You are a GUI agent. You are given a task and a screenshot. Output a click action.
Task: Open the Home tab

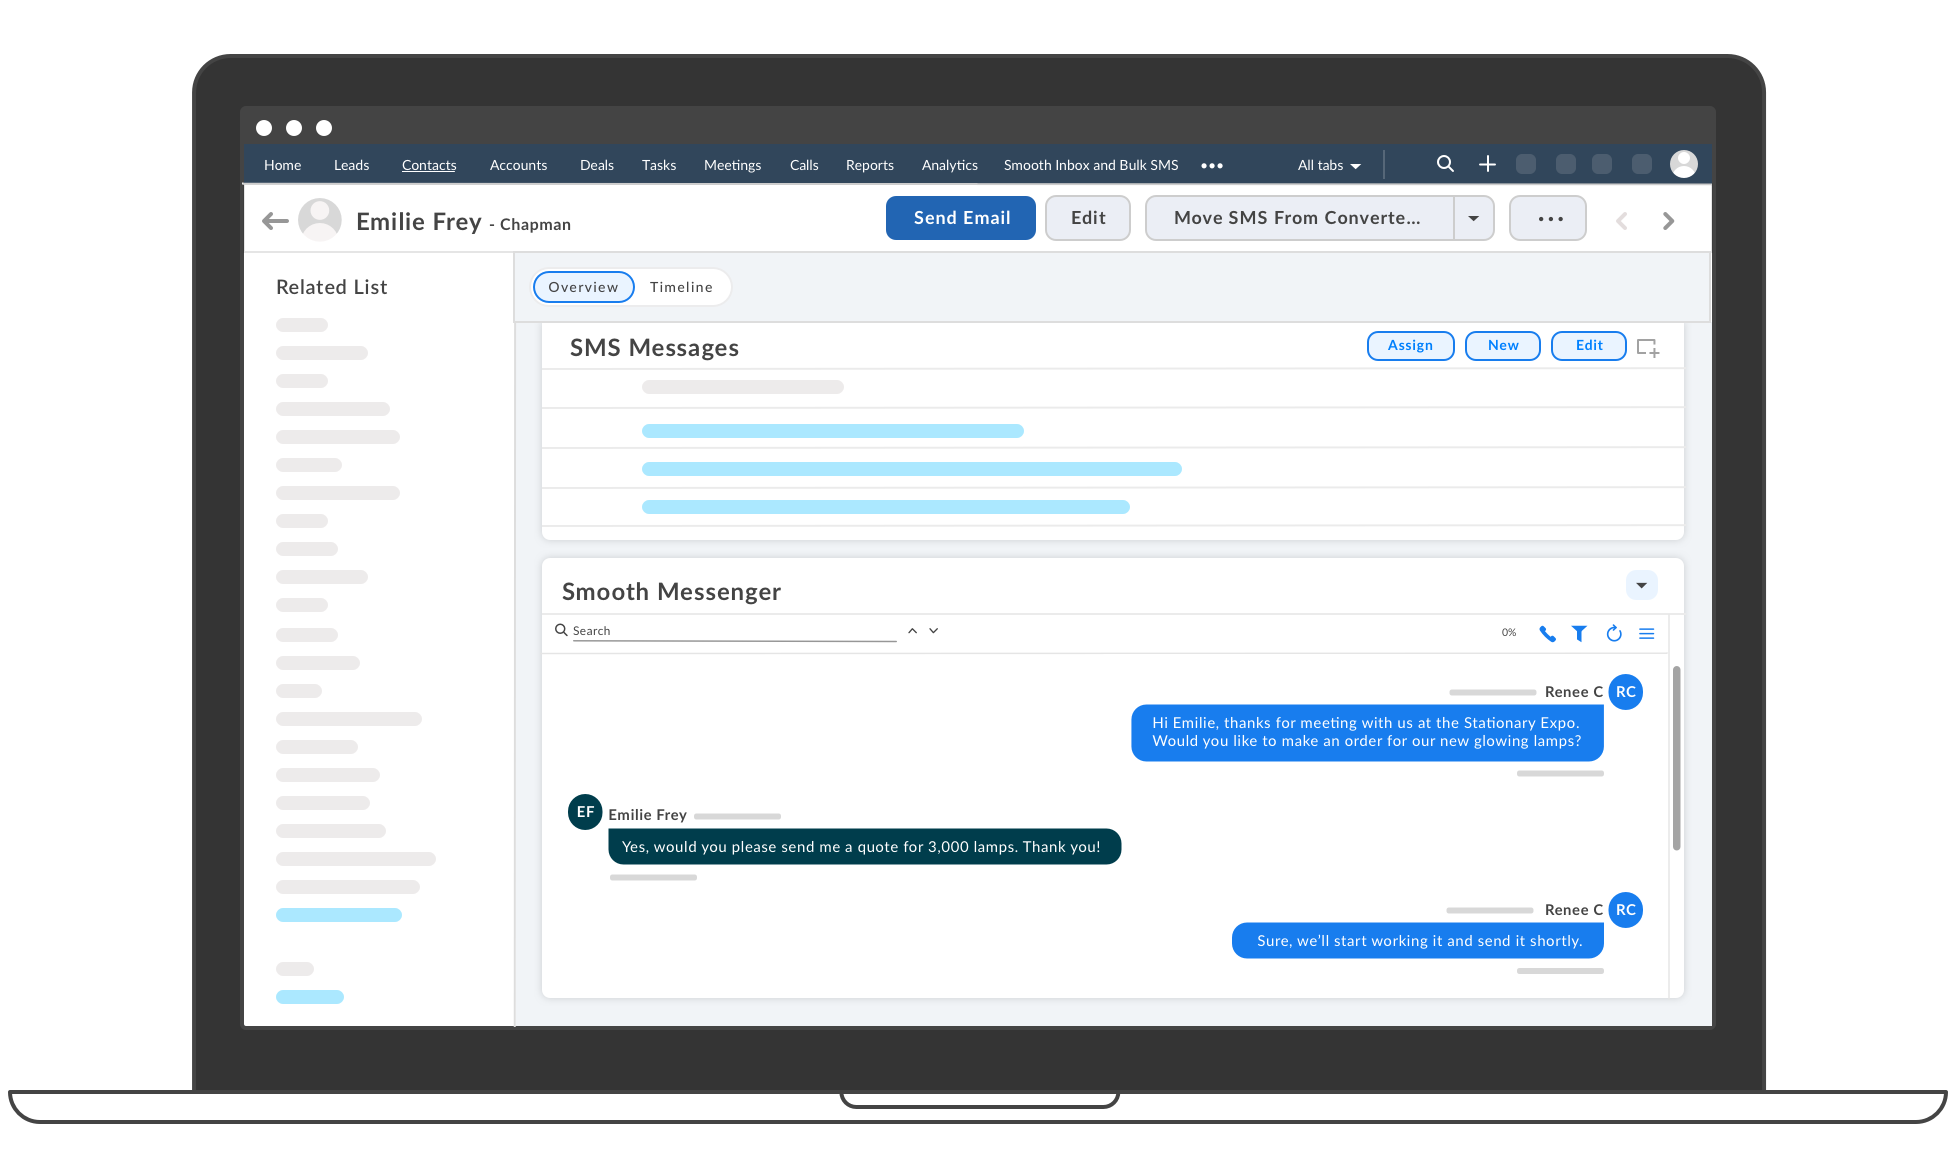282,165
